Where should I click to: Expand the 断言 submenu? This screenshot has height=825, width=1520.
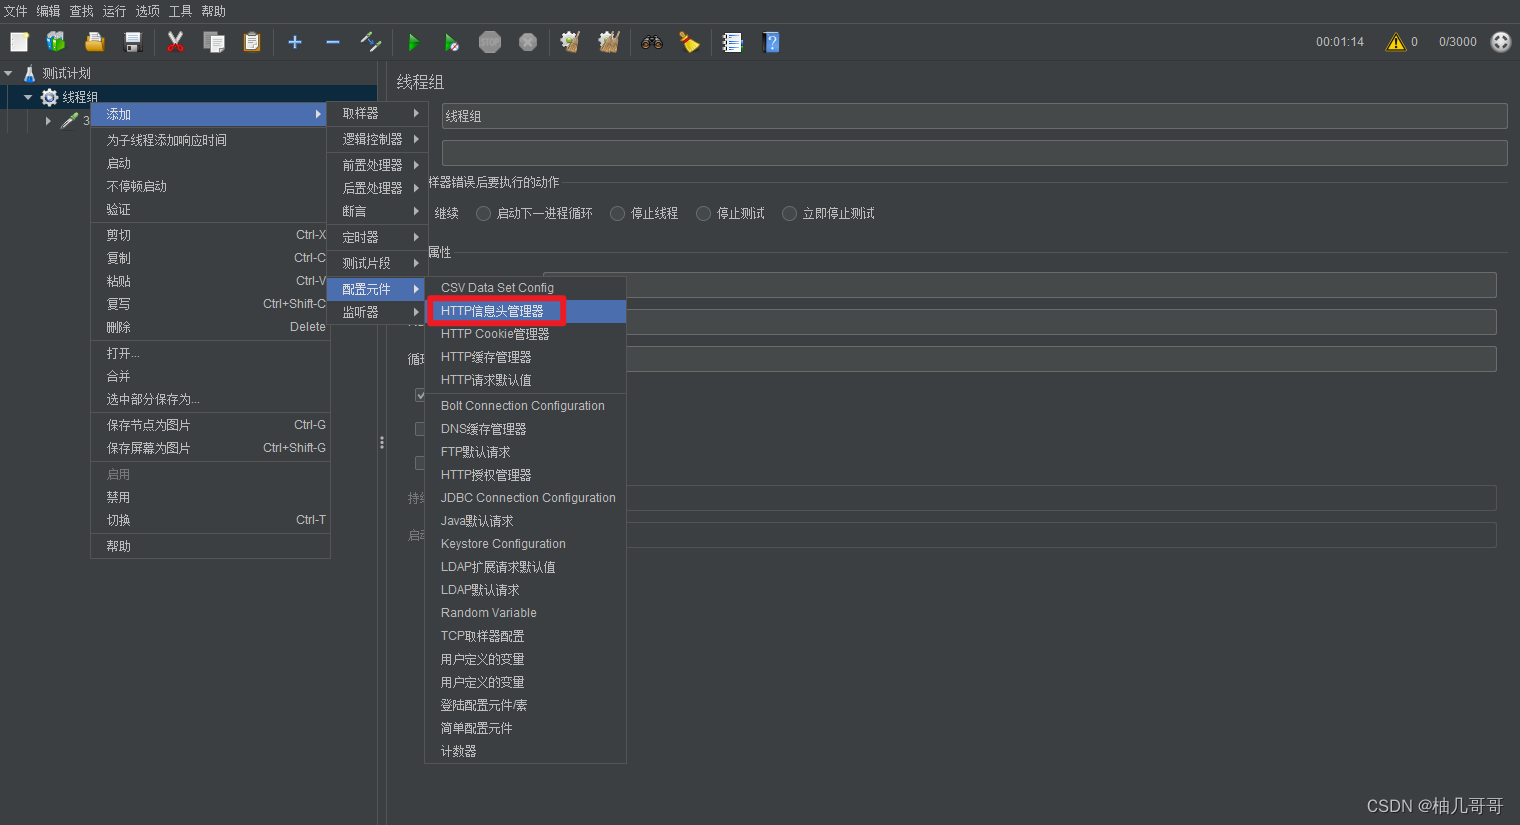click(x=376, y=212)
